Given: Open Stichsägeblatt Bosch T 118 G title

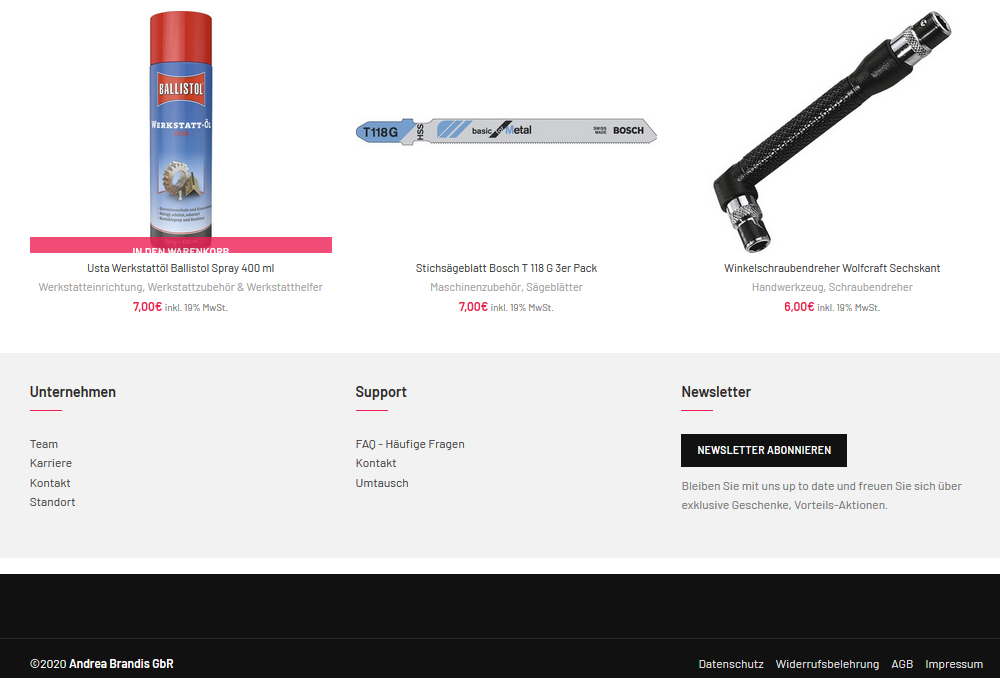Looking at the screenshot, I should pos(506,268).
